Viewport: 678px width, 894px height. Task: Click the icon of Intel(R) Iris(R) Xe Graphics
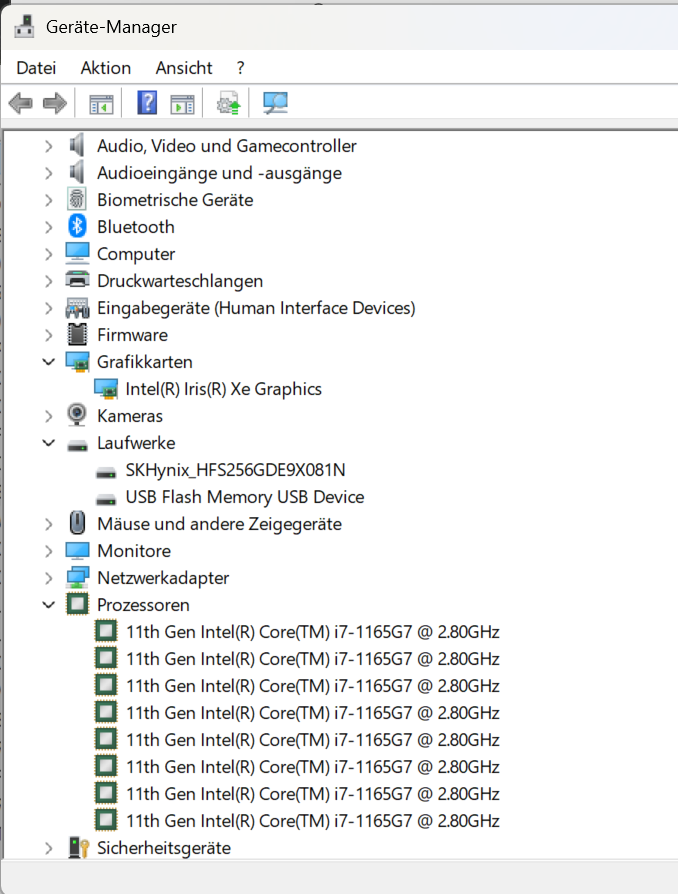[105, 389]
